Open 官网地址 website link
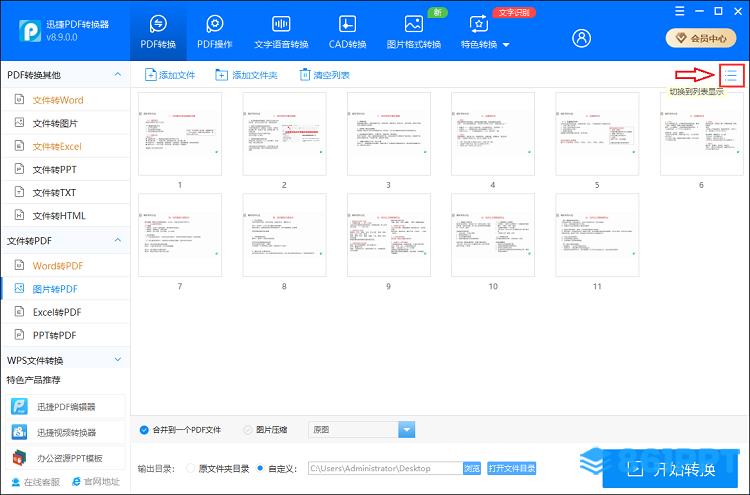750x495 pixels. [x=96, y=482]
